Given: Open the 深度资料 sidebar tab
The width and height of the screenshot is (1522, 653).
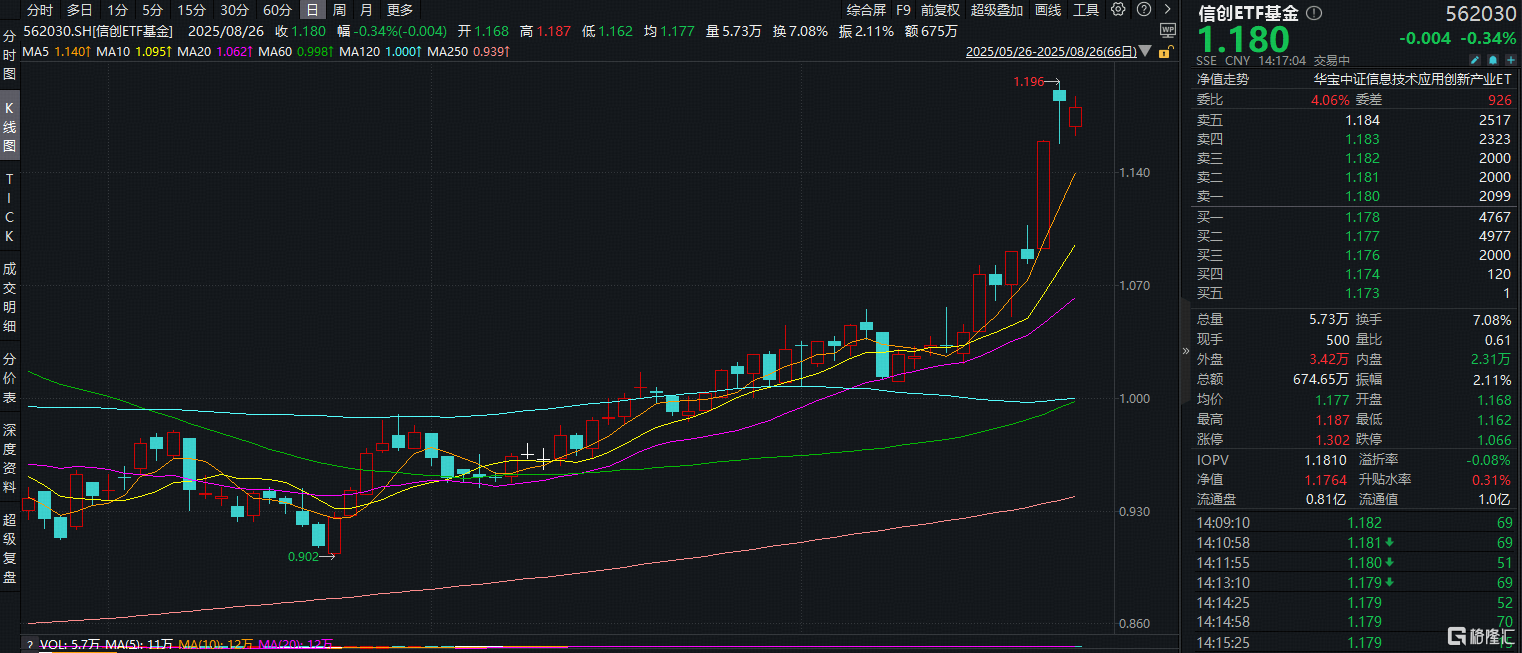Looking at the screenshot, I should pos(10,459).
